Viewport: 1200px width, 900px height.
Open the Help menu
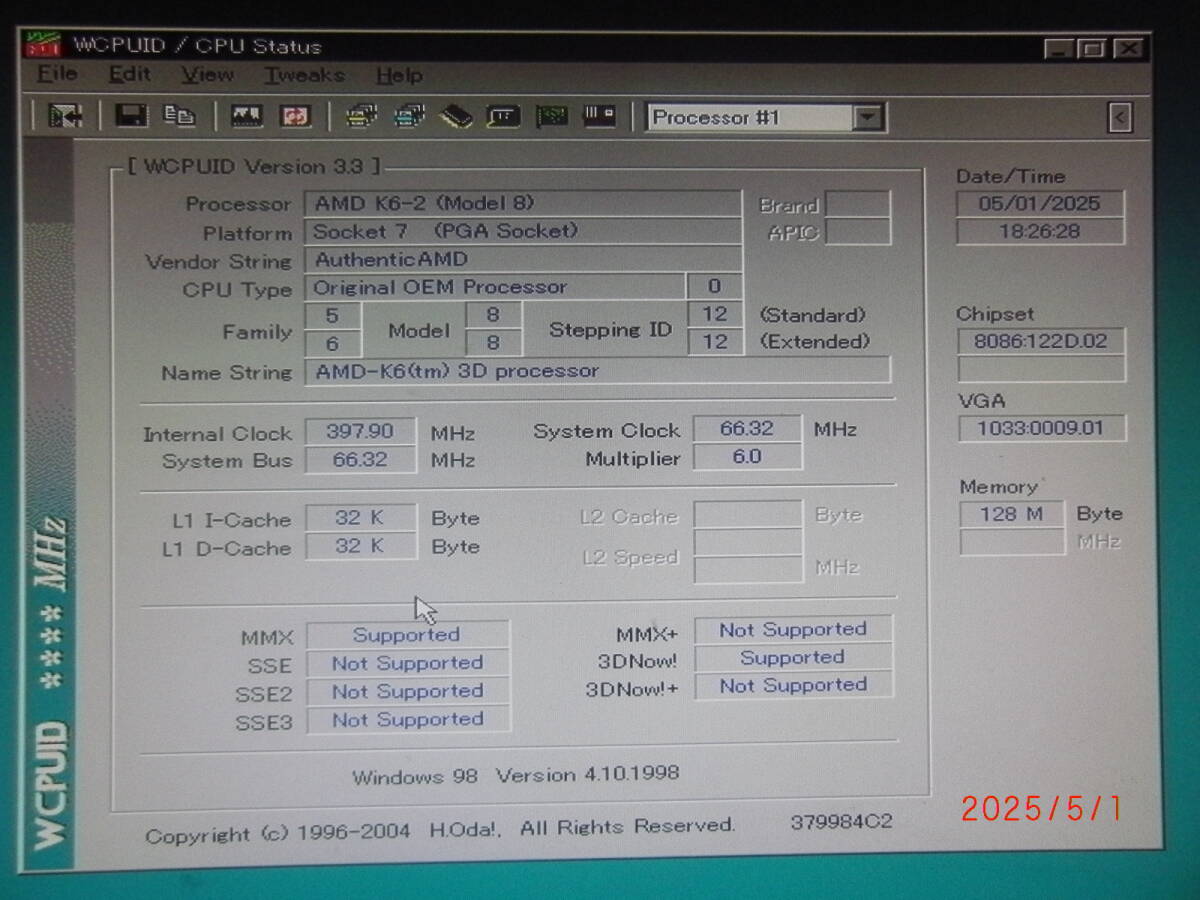pos(399,75)
